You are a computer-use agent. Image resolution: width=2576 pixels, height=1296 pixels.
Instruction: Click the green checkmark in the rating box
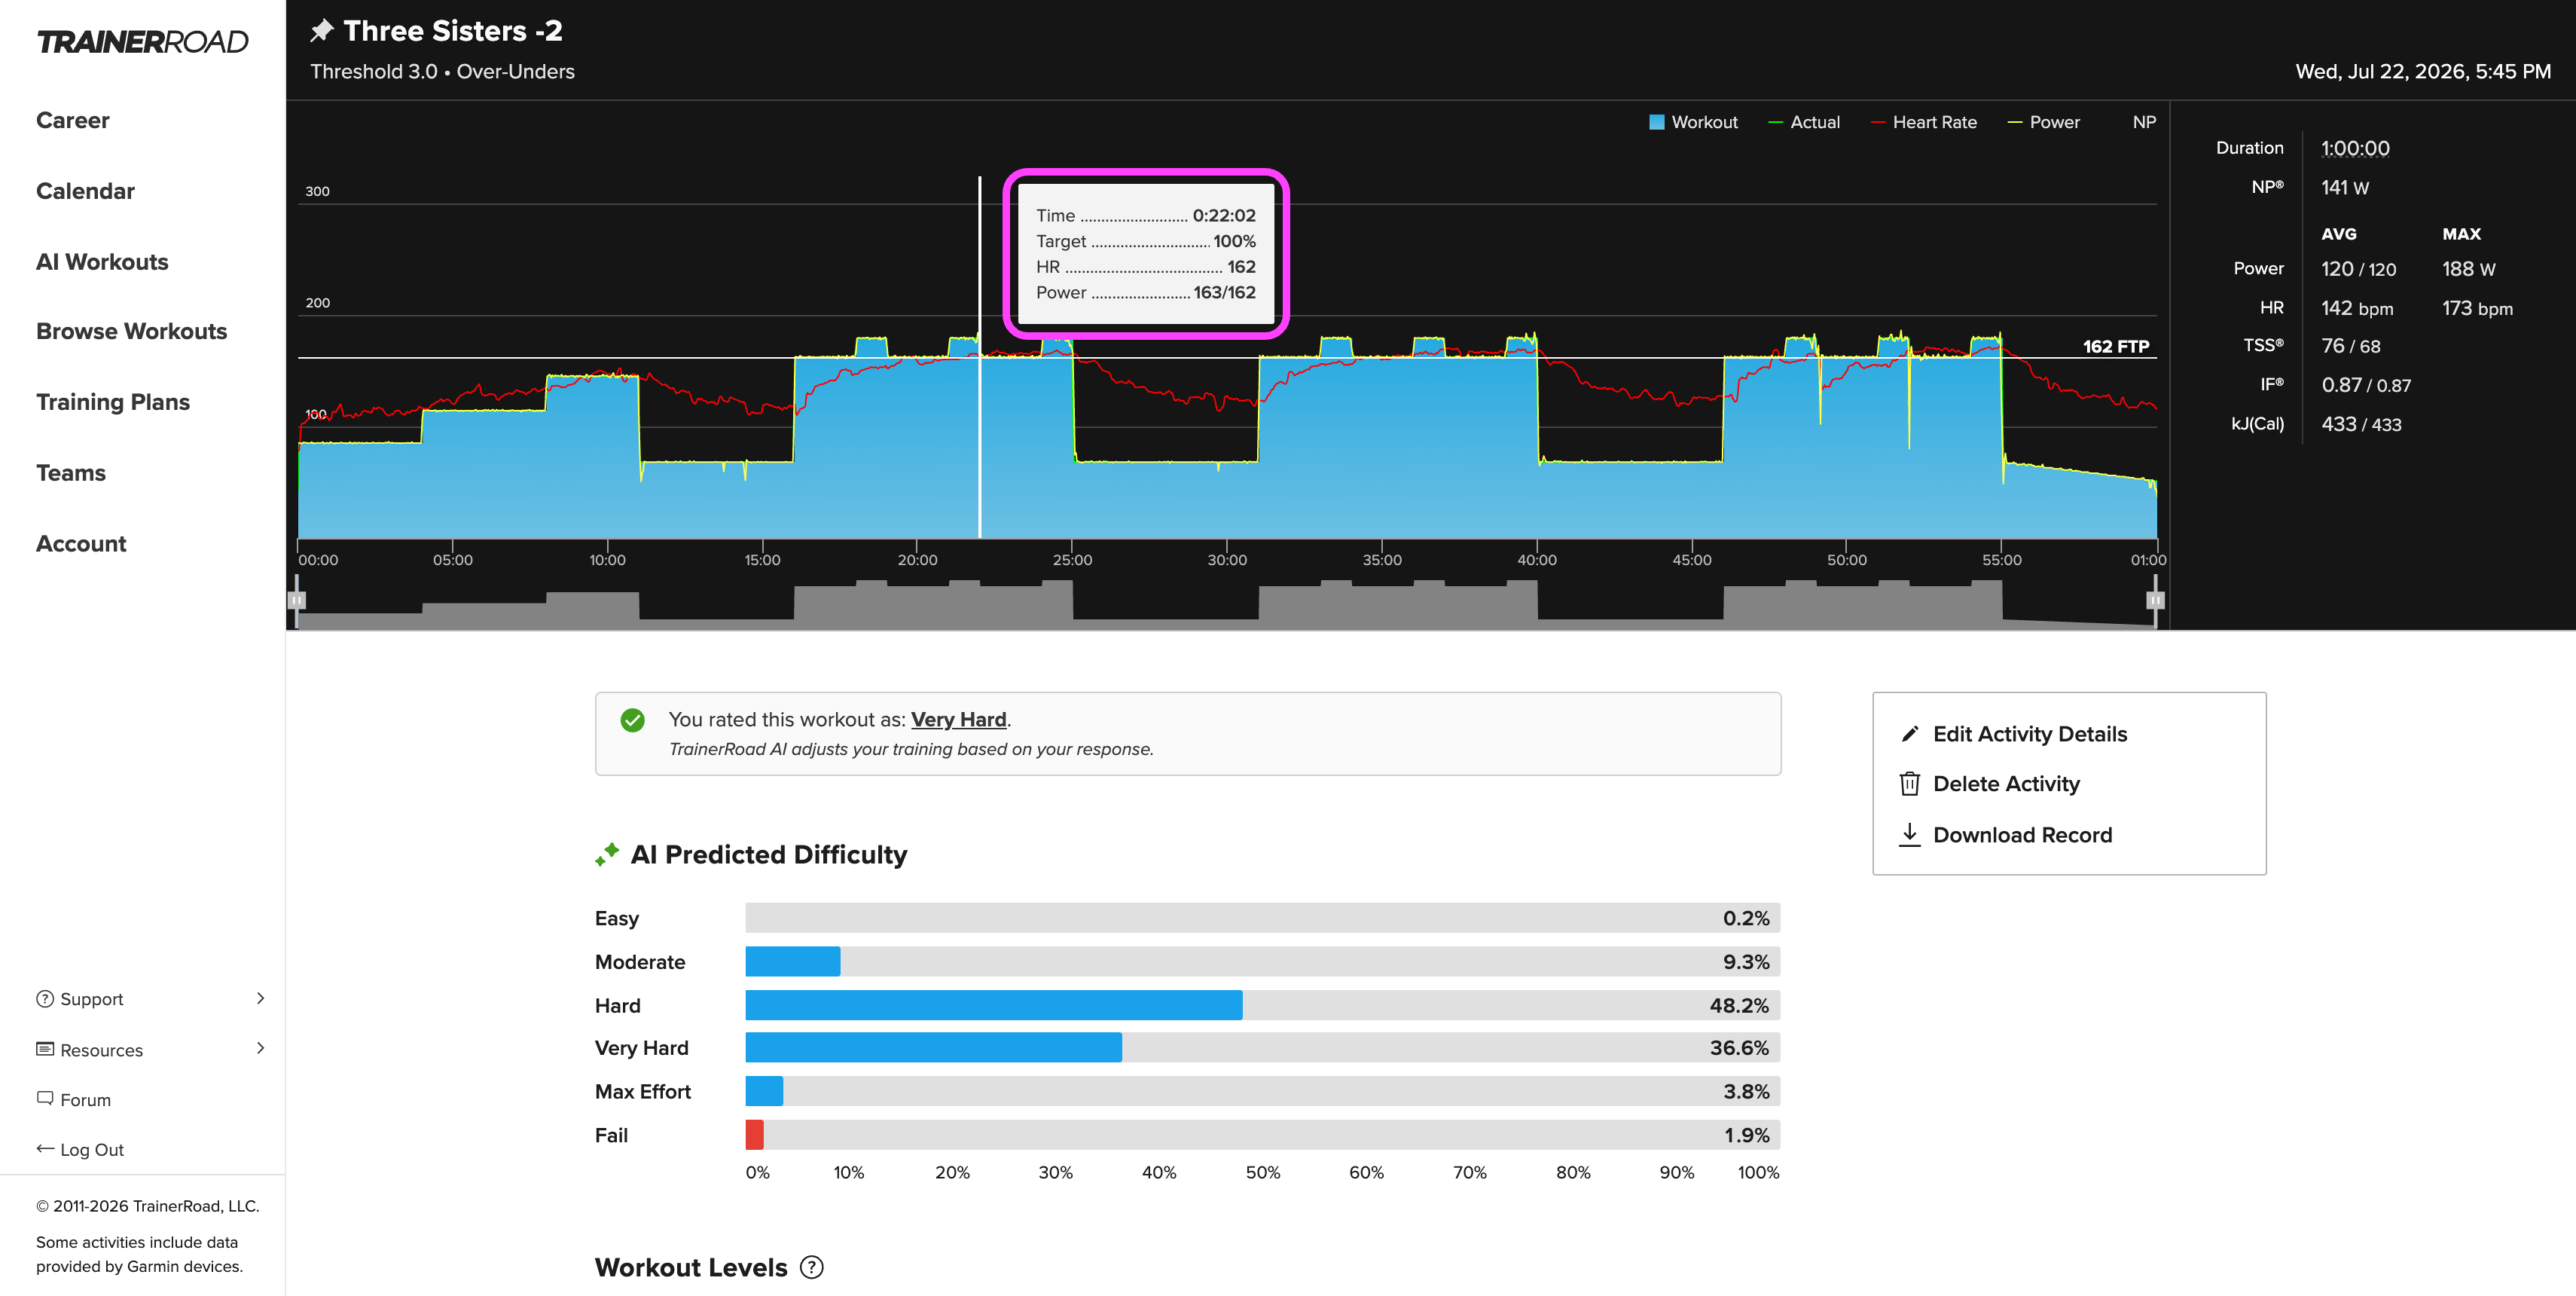[632, 720]
